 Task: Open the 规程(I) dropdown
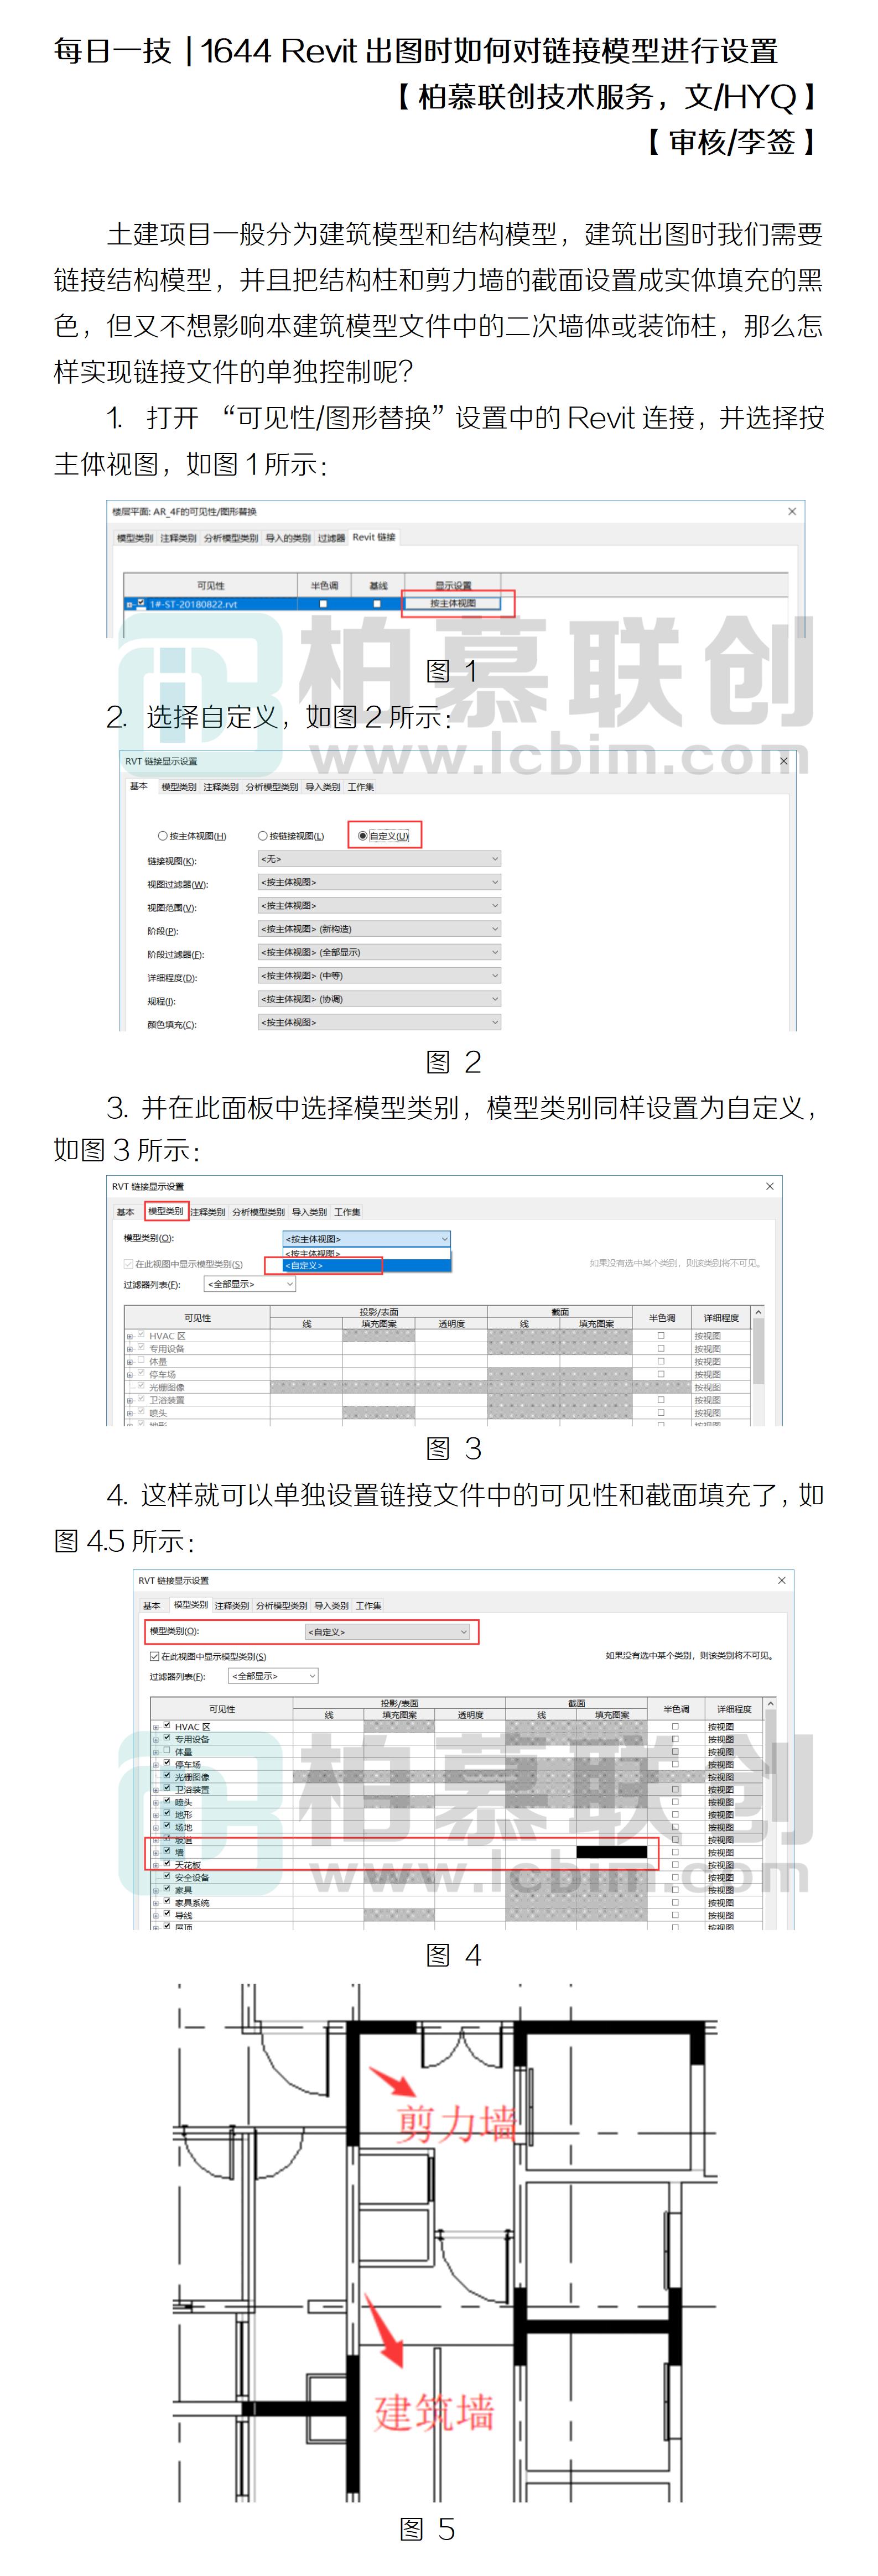(379, 999)
